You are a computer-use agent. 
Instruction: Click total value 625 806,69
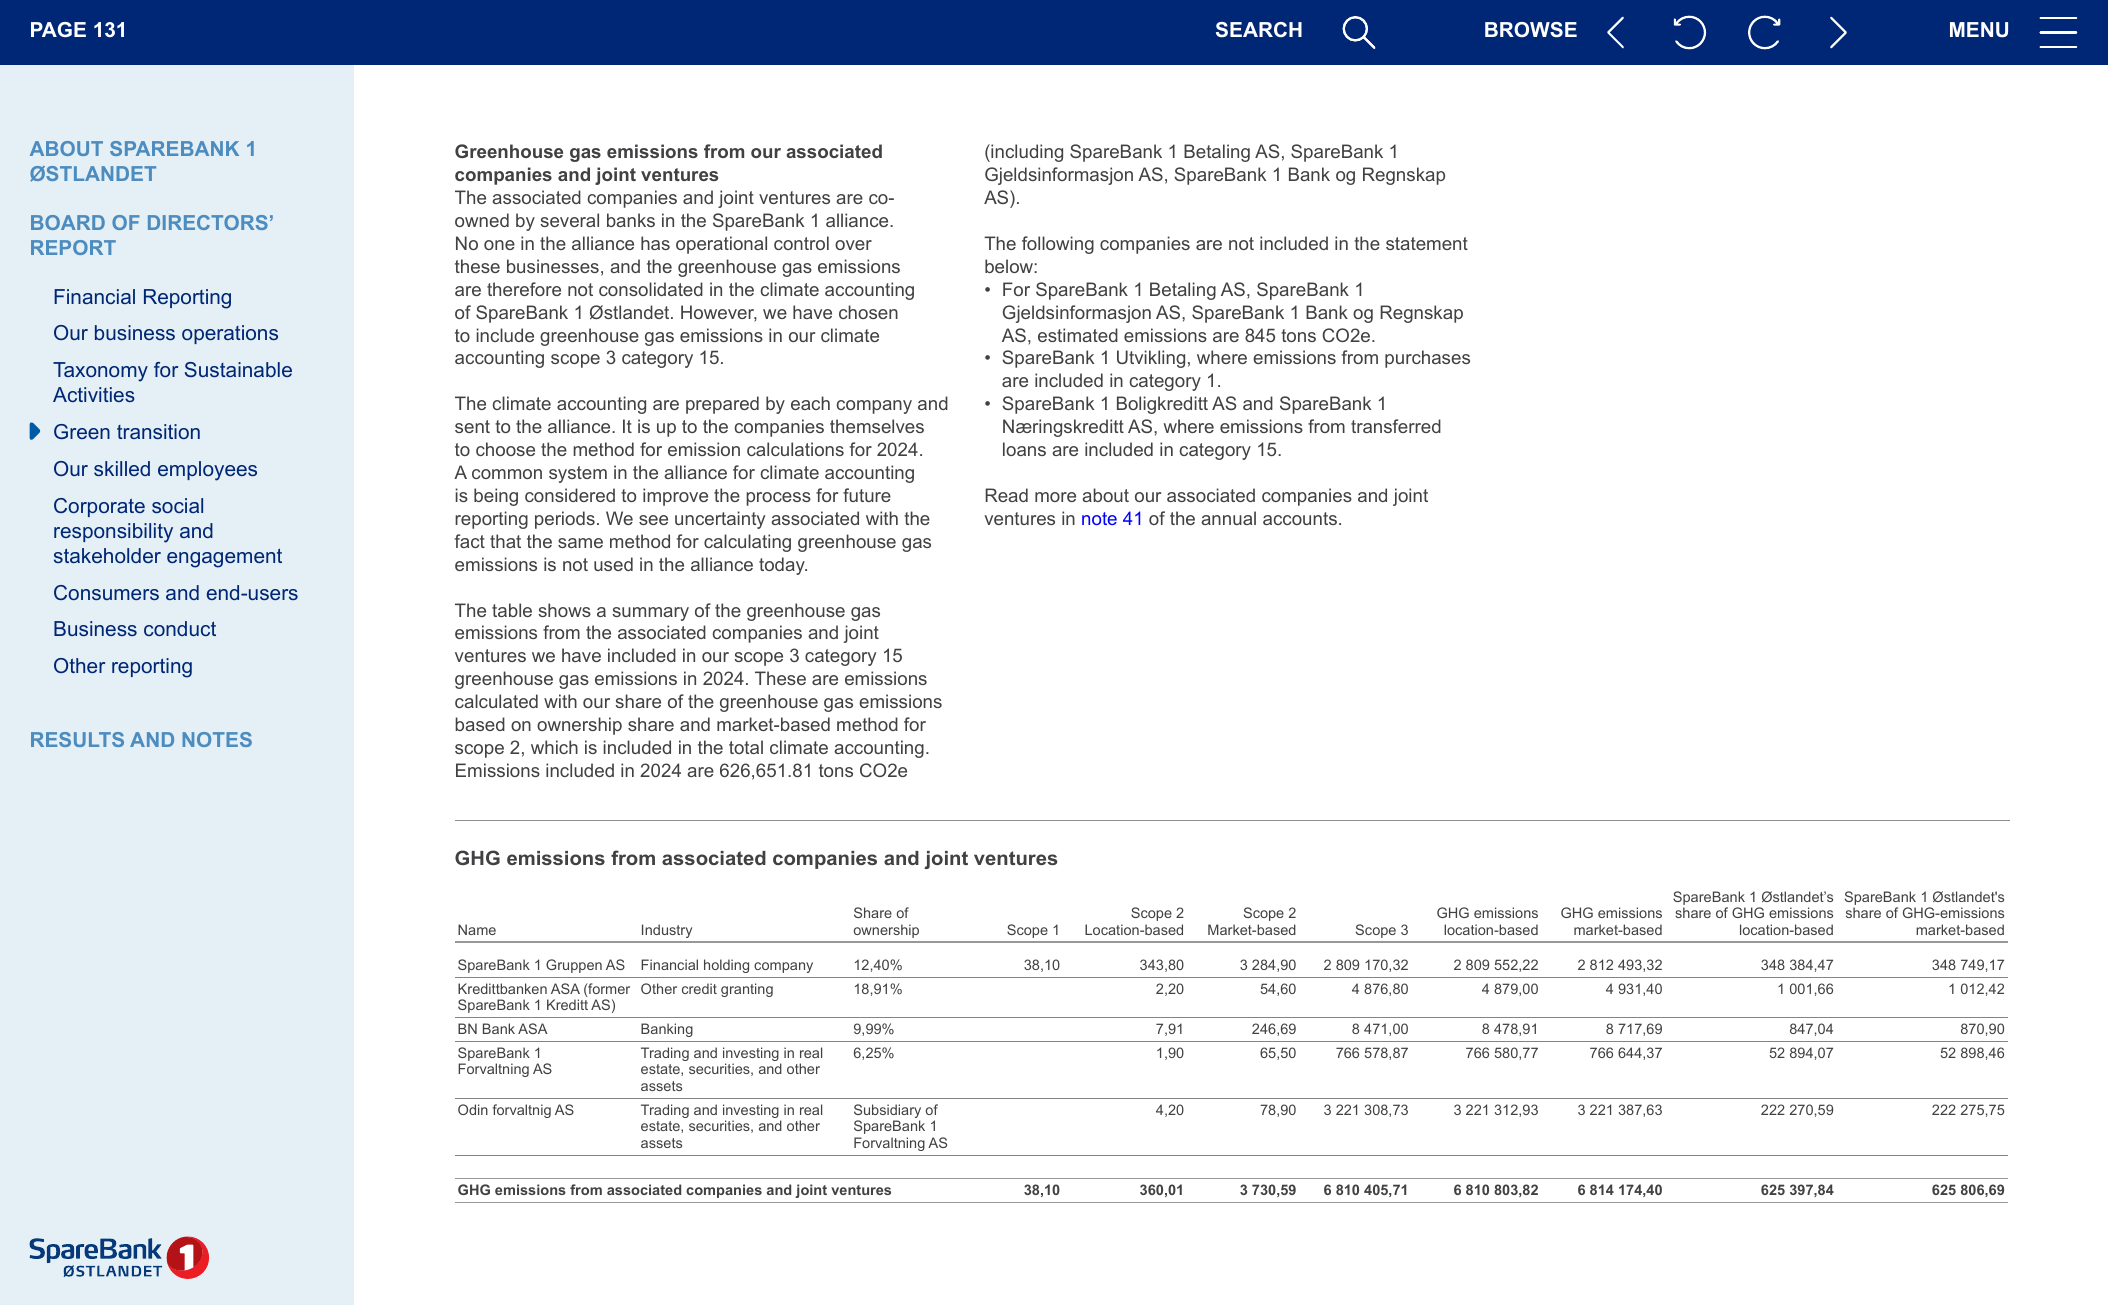pos(1967,1190)
